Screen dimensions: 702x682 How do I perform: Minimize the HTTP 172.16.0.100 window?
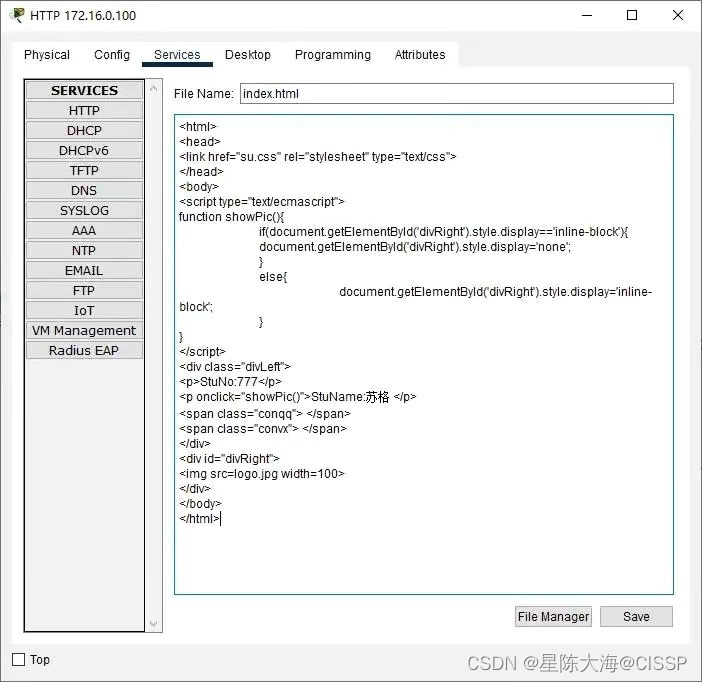(x=587, y=15)
